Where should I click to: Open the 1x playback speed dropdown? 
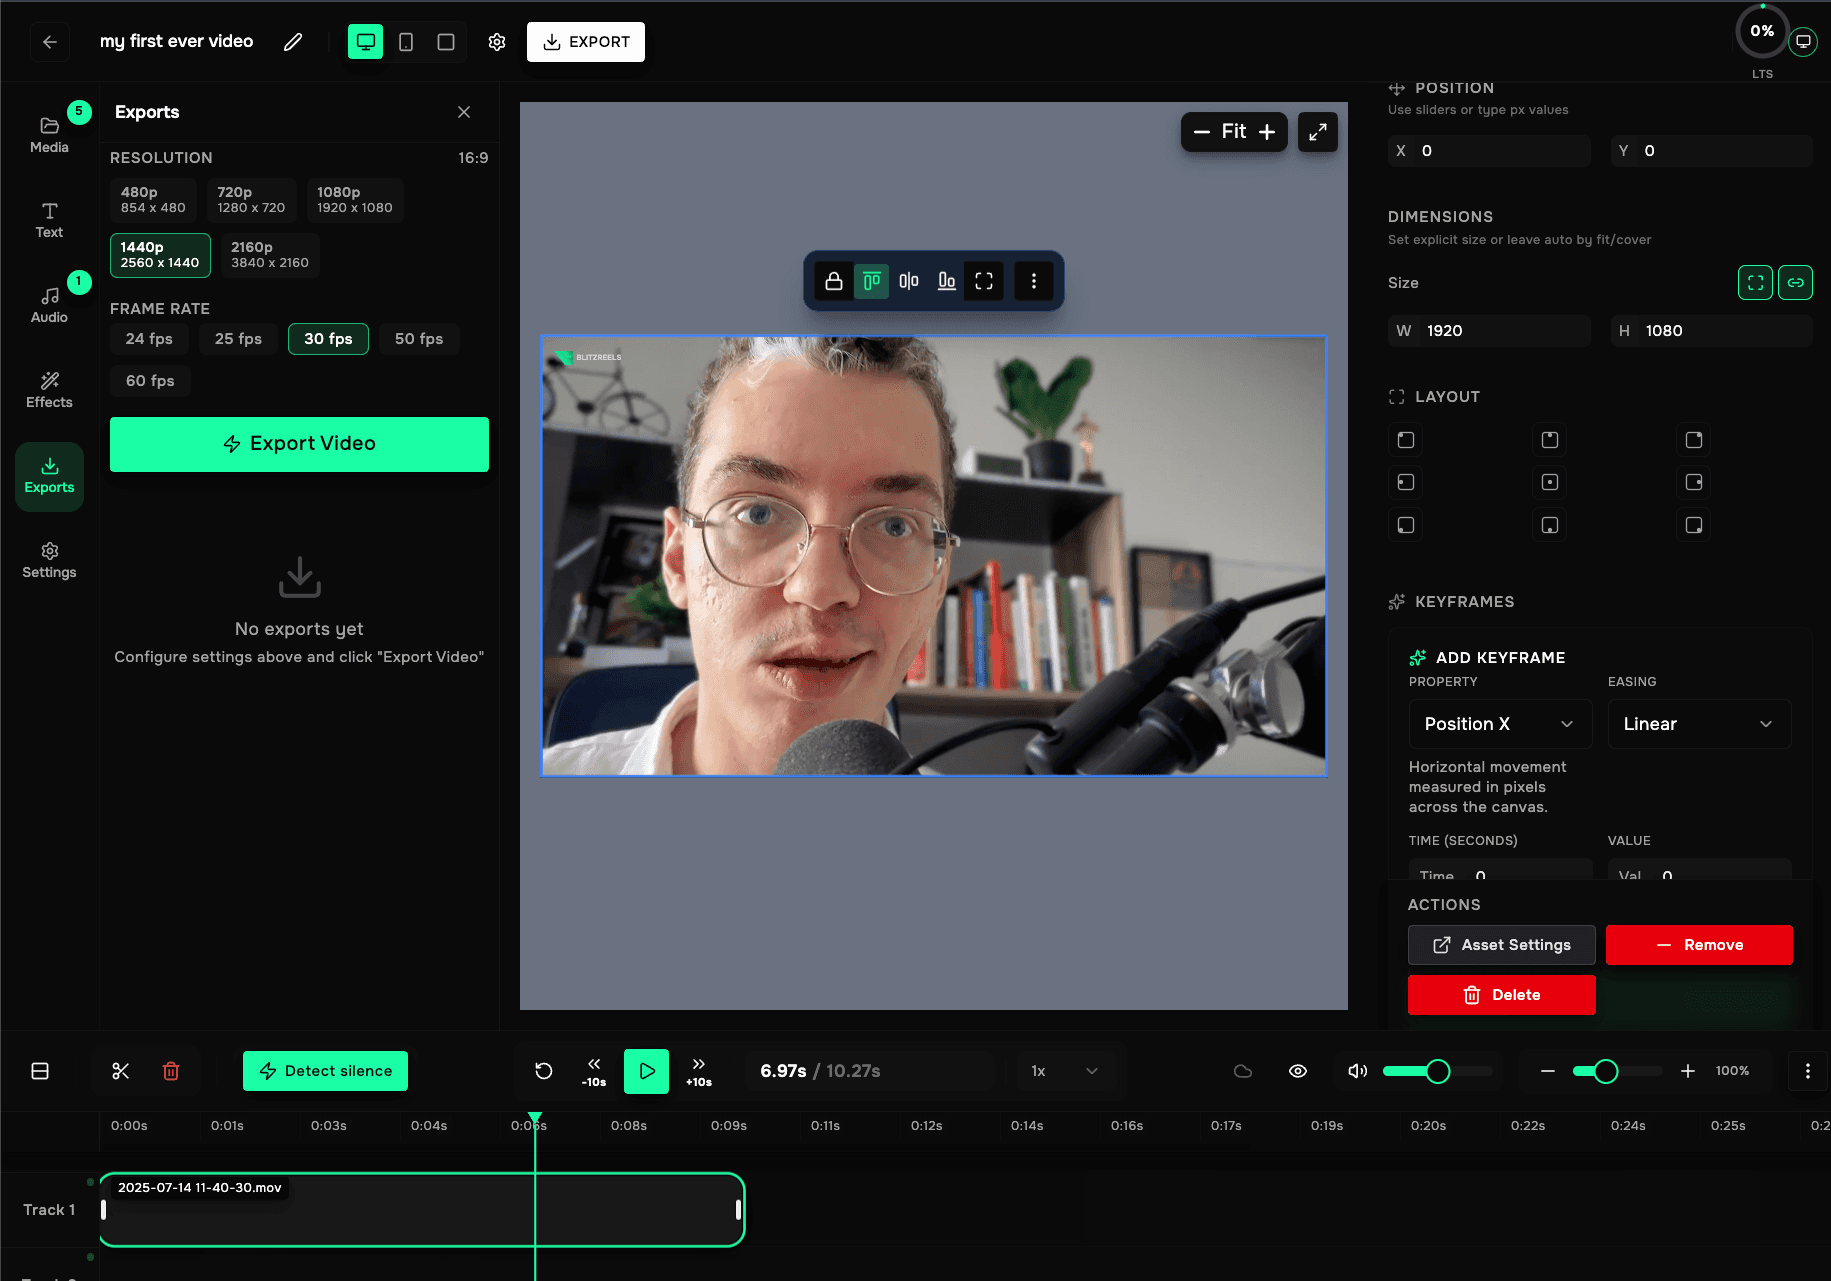[x=1066, y=1070]
